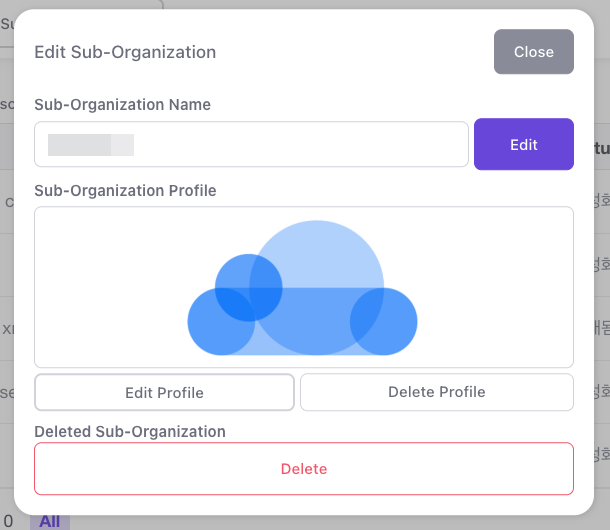Click the red Delete sub-organization button
Viewport: 610px width, 530px height.
pos(303,468)
